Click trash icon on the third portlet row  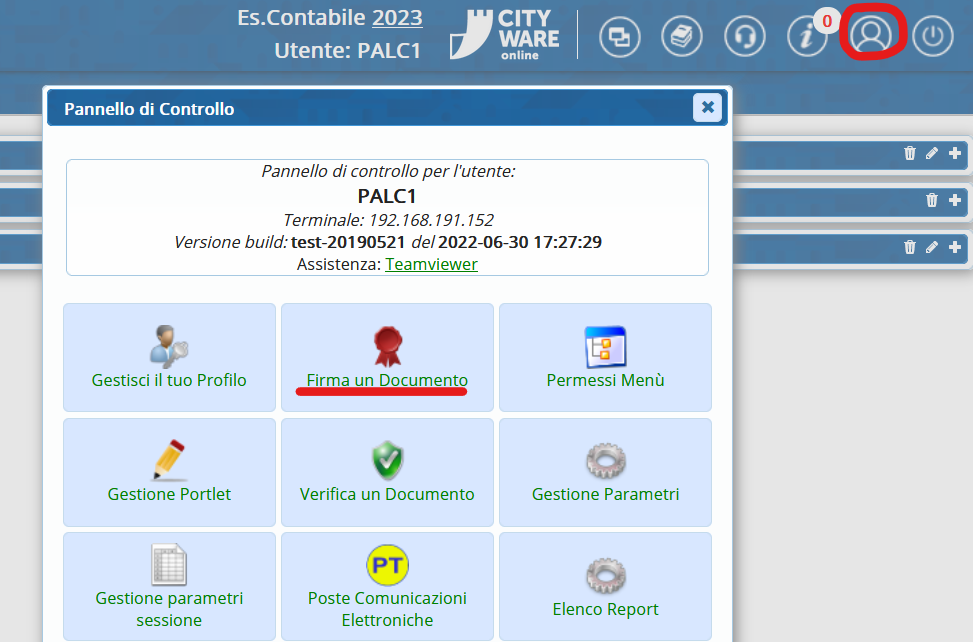click(910, 247)
